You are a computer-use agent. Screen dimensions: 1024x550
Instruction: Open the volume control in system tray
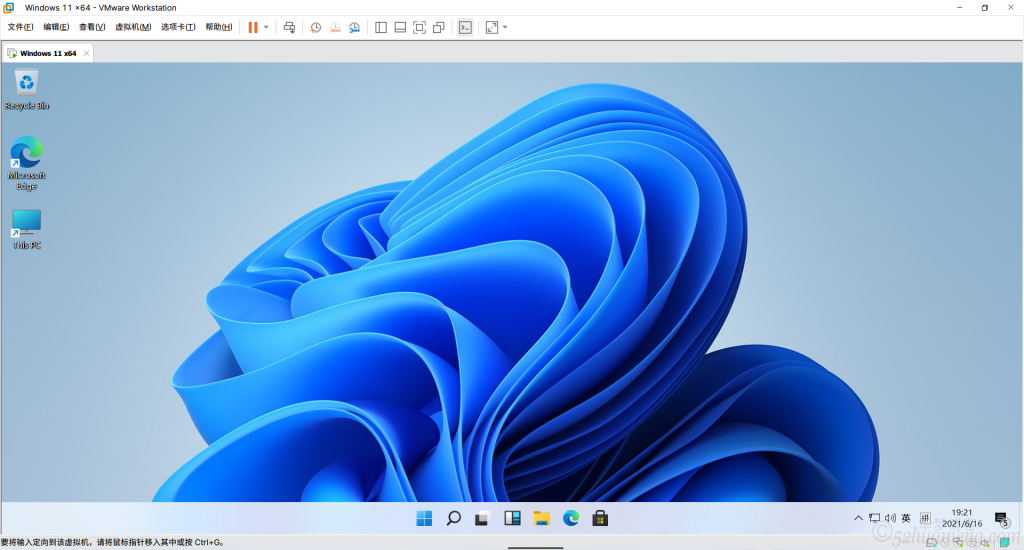point(889,518)
